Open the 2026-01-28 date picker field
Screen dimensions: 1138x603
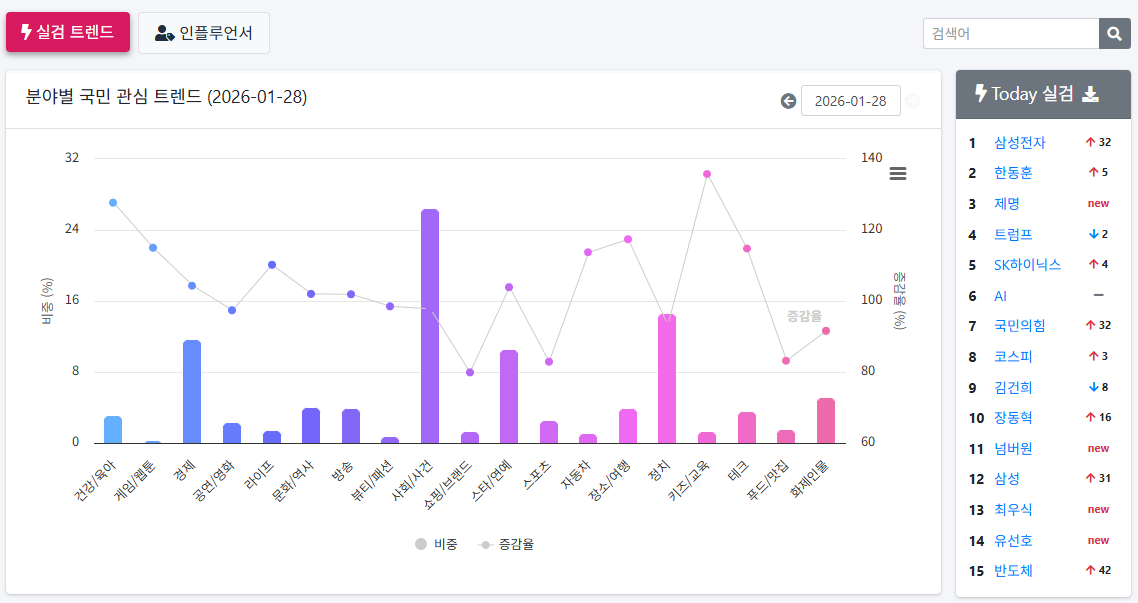click(x=850, y=101)
